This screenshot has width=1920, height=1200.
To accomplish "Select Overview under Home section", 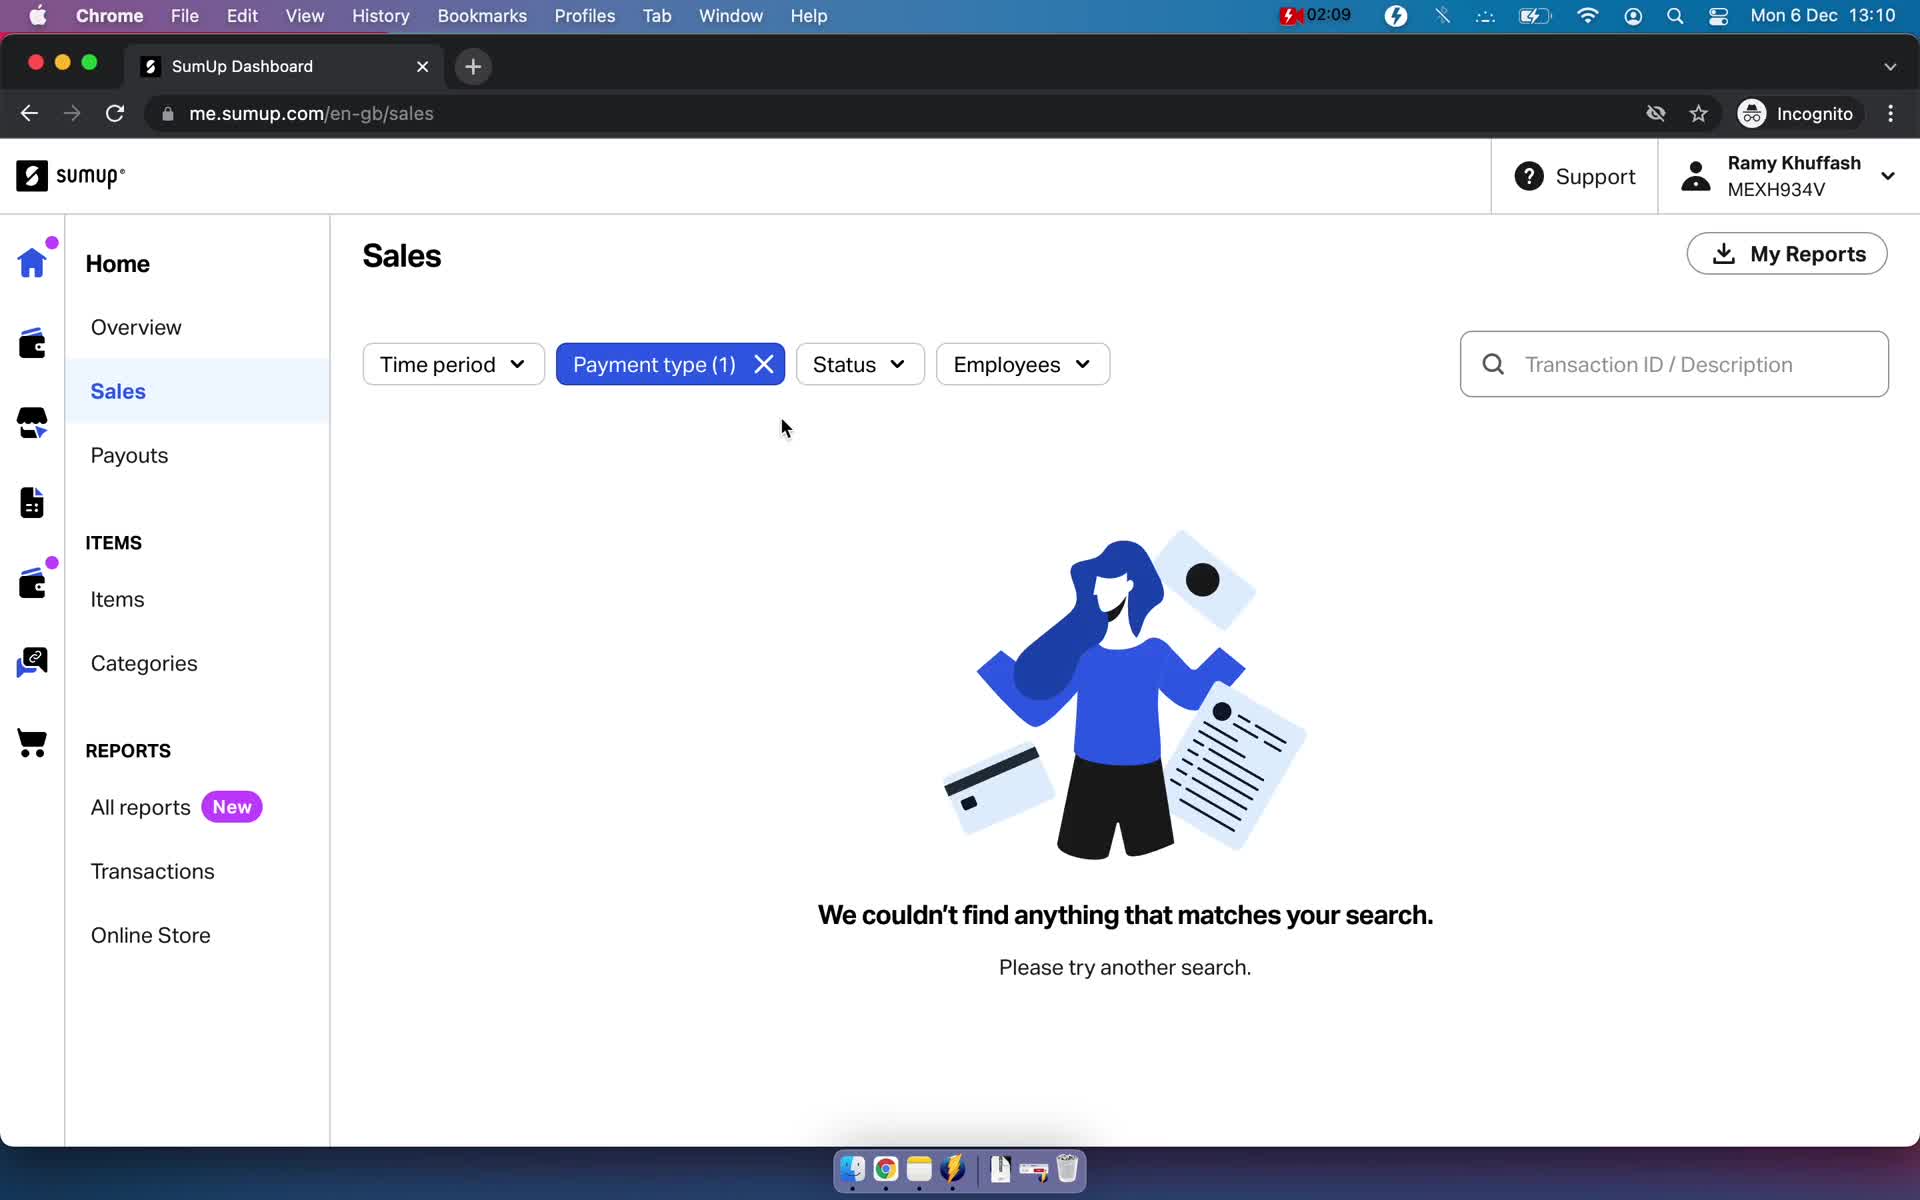I will [135, 328].
